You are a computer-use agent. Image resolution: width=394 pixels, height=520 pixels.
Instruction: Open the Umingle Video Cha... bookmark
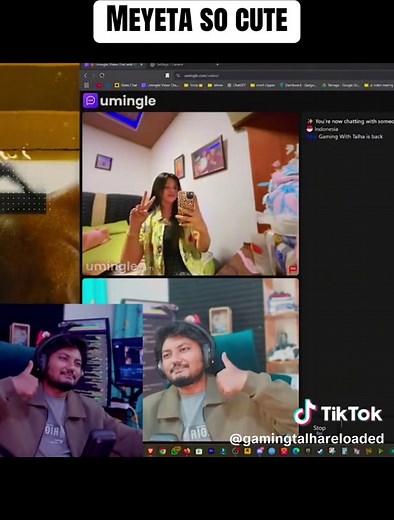161,85
